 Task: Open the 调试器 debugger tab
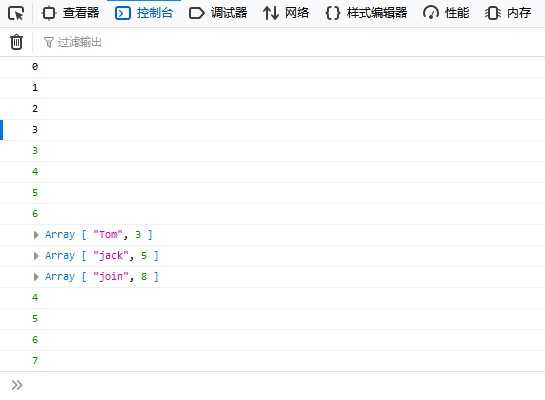point(218,13)
